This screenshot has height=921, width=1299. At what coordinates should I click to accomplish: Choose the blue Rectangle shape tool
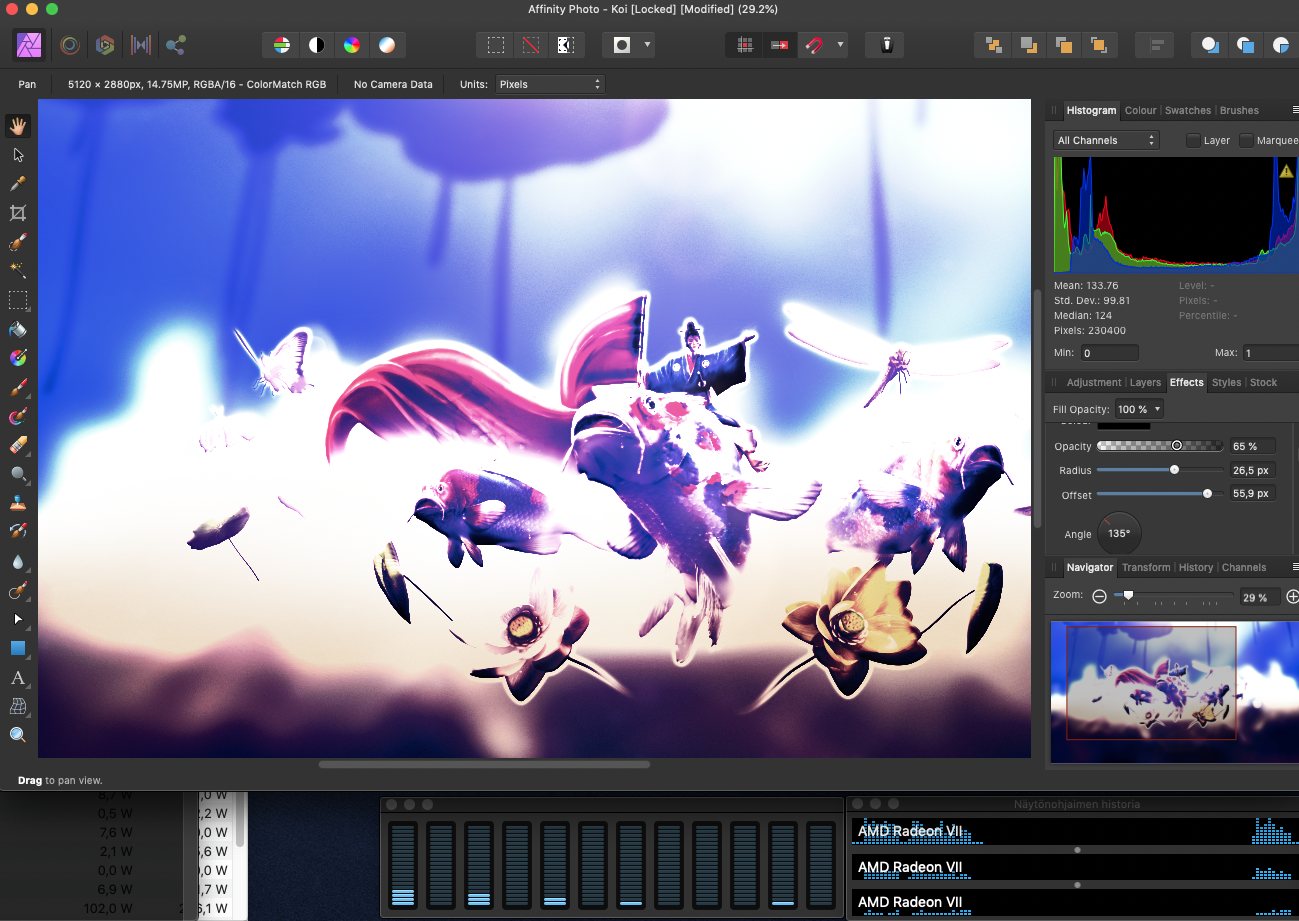(x=17, y=648)
